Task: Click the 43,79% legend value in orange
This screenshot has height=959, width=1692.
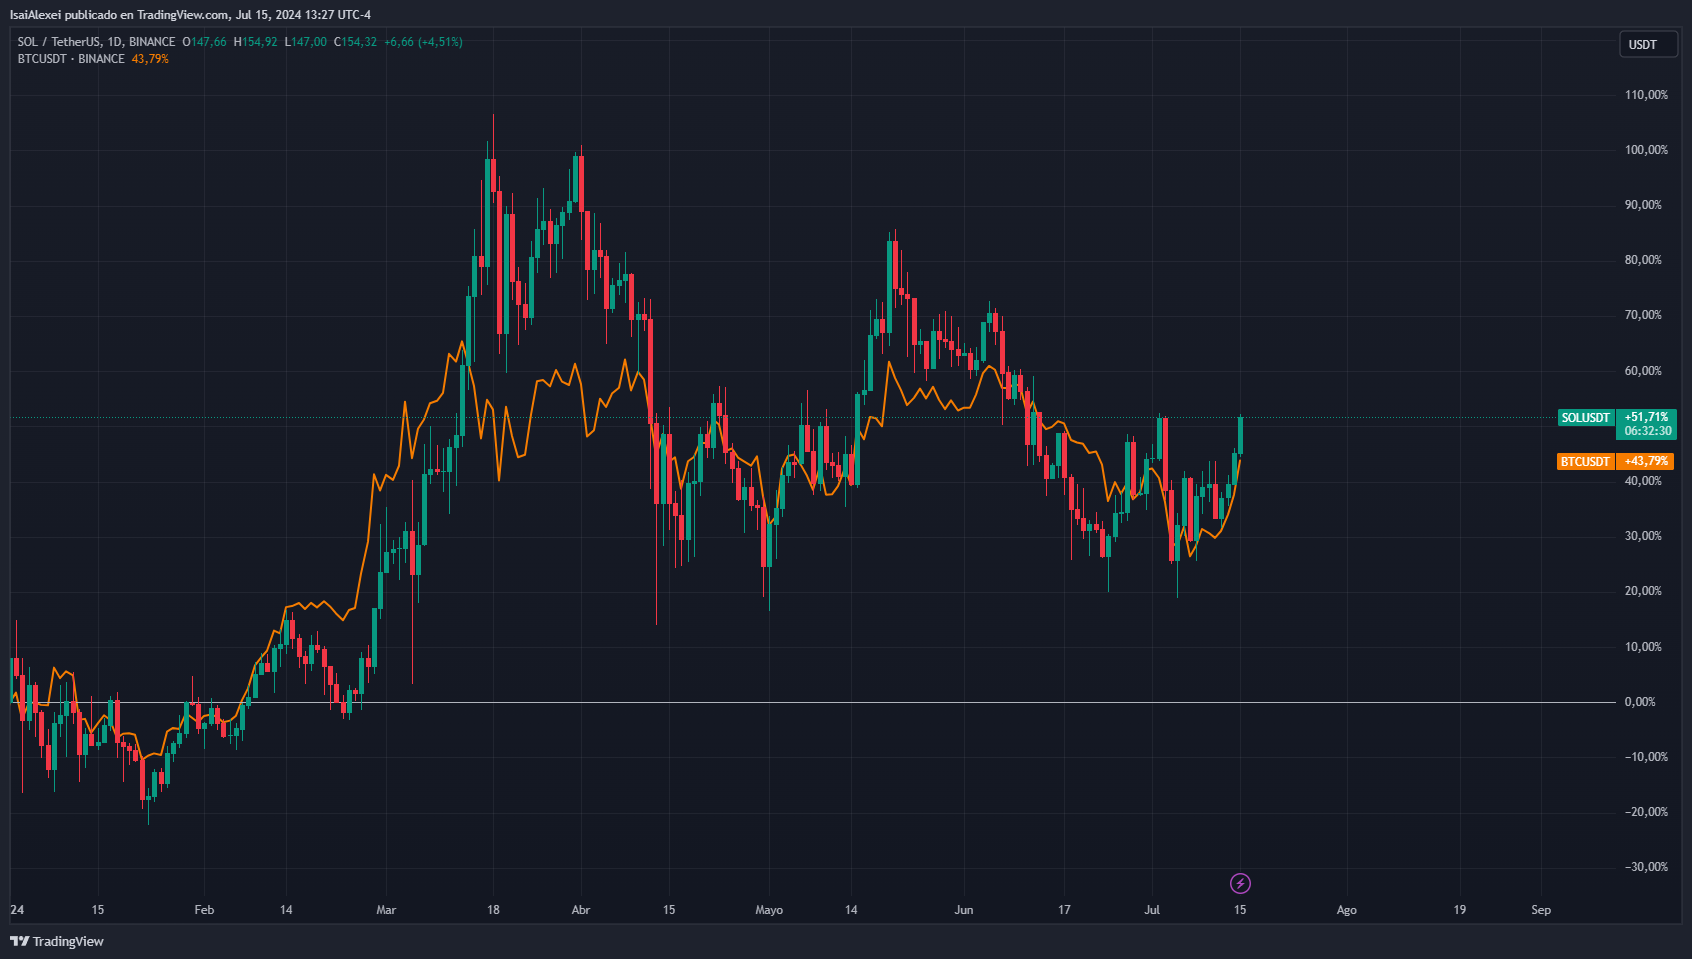Action: pos(150,59)
